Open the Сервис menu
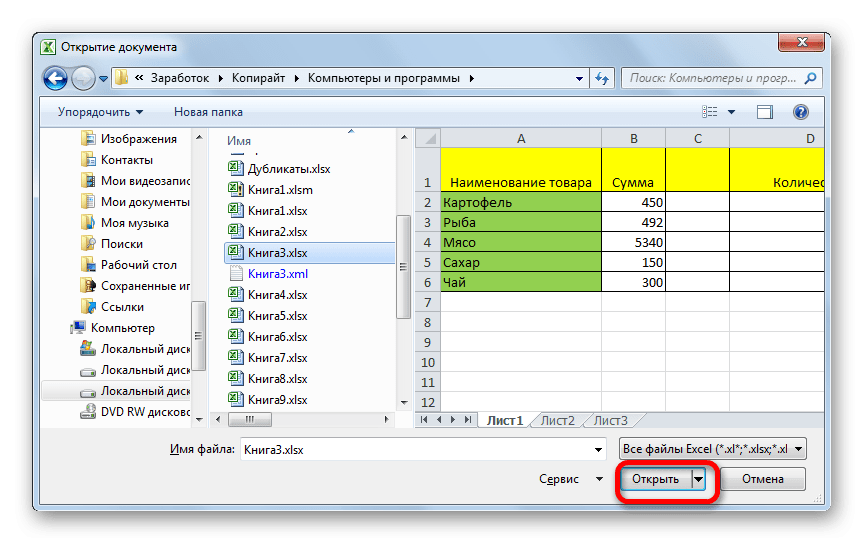Viewport: 864px width, 544px height. tap(570, 479)
